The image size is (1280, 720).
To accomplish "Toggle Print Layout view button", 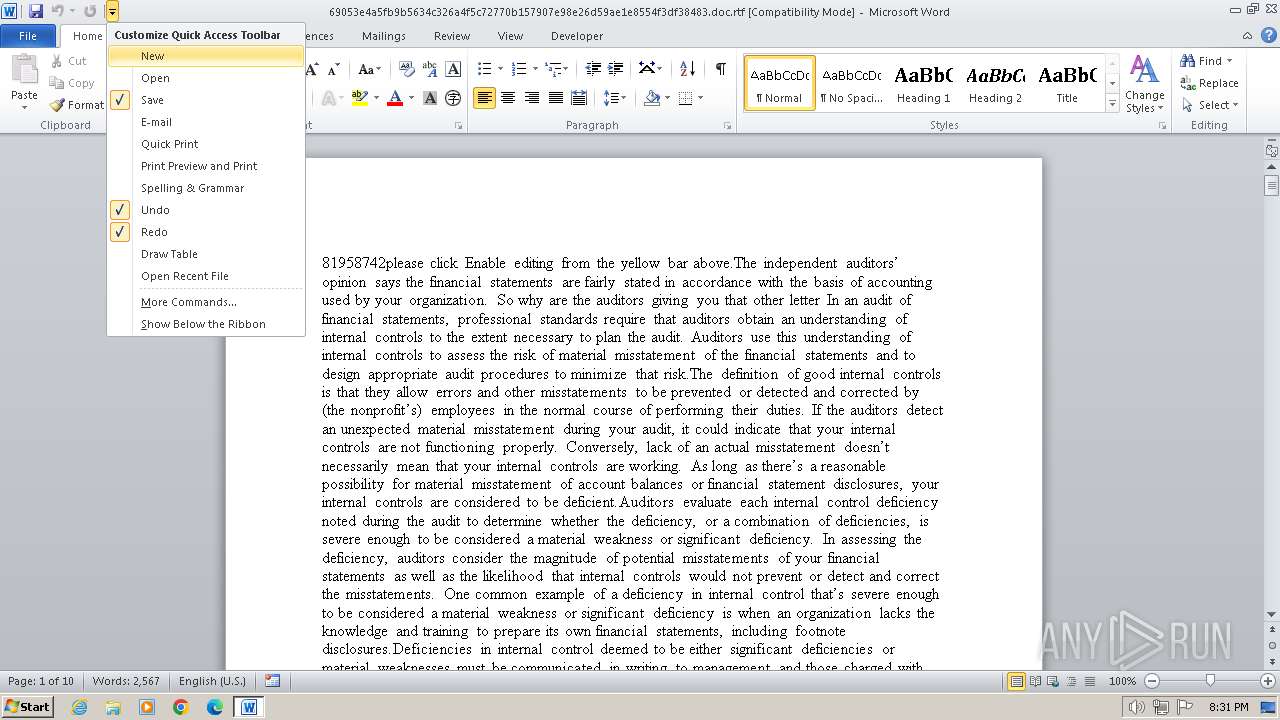I will [x=1017, y=681].
